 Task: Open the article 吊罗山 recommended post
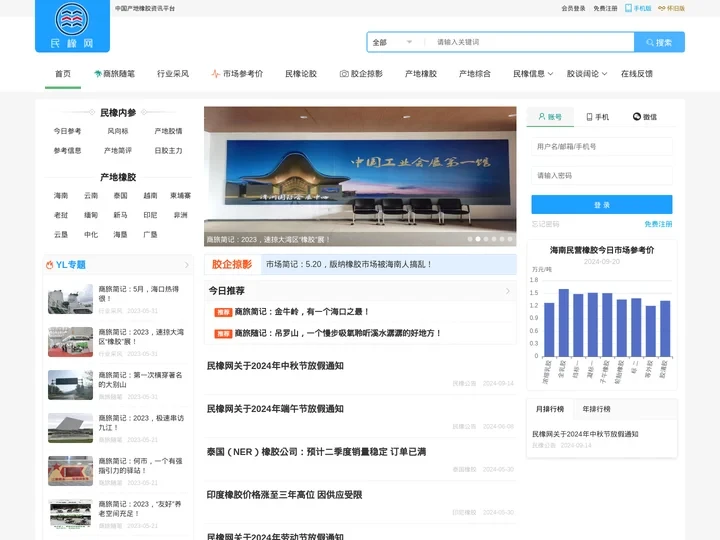pyautogui.click(x=338, y=333)
